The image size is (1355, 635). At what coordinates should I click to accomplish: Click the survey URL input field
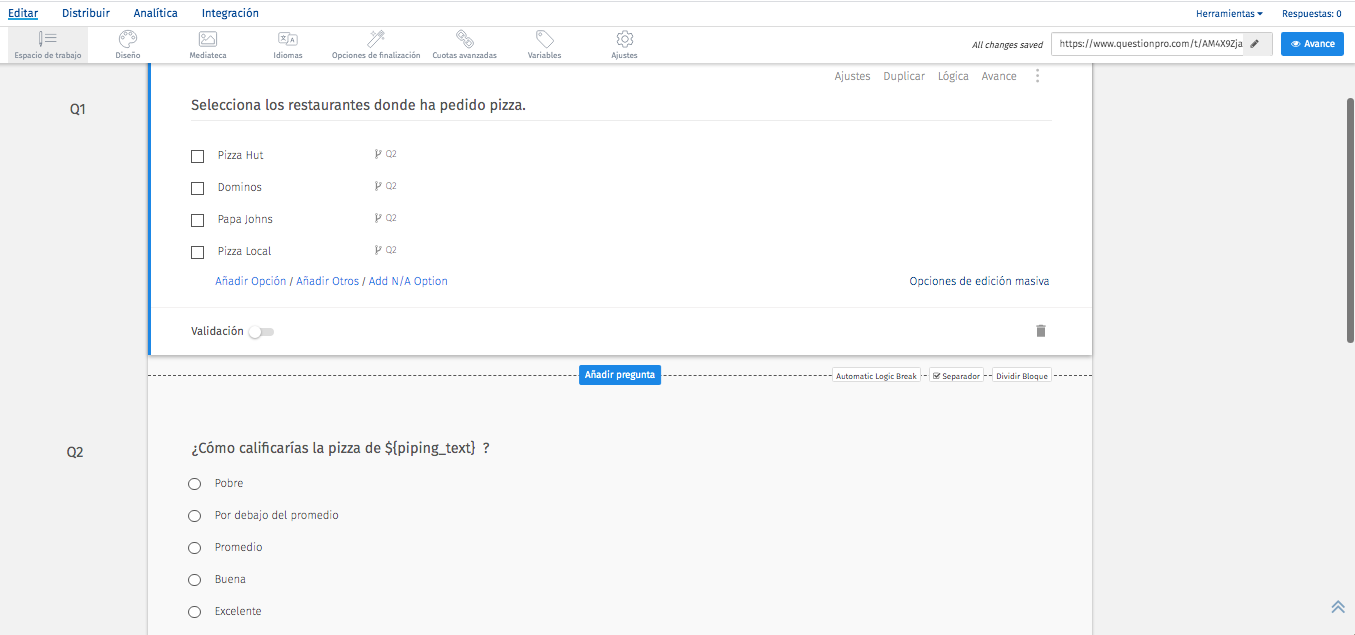(x=1150, y=44)
